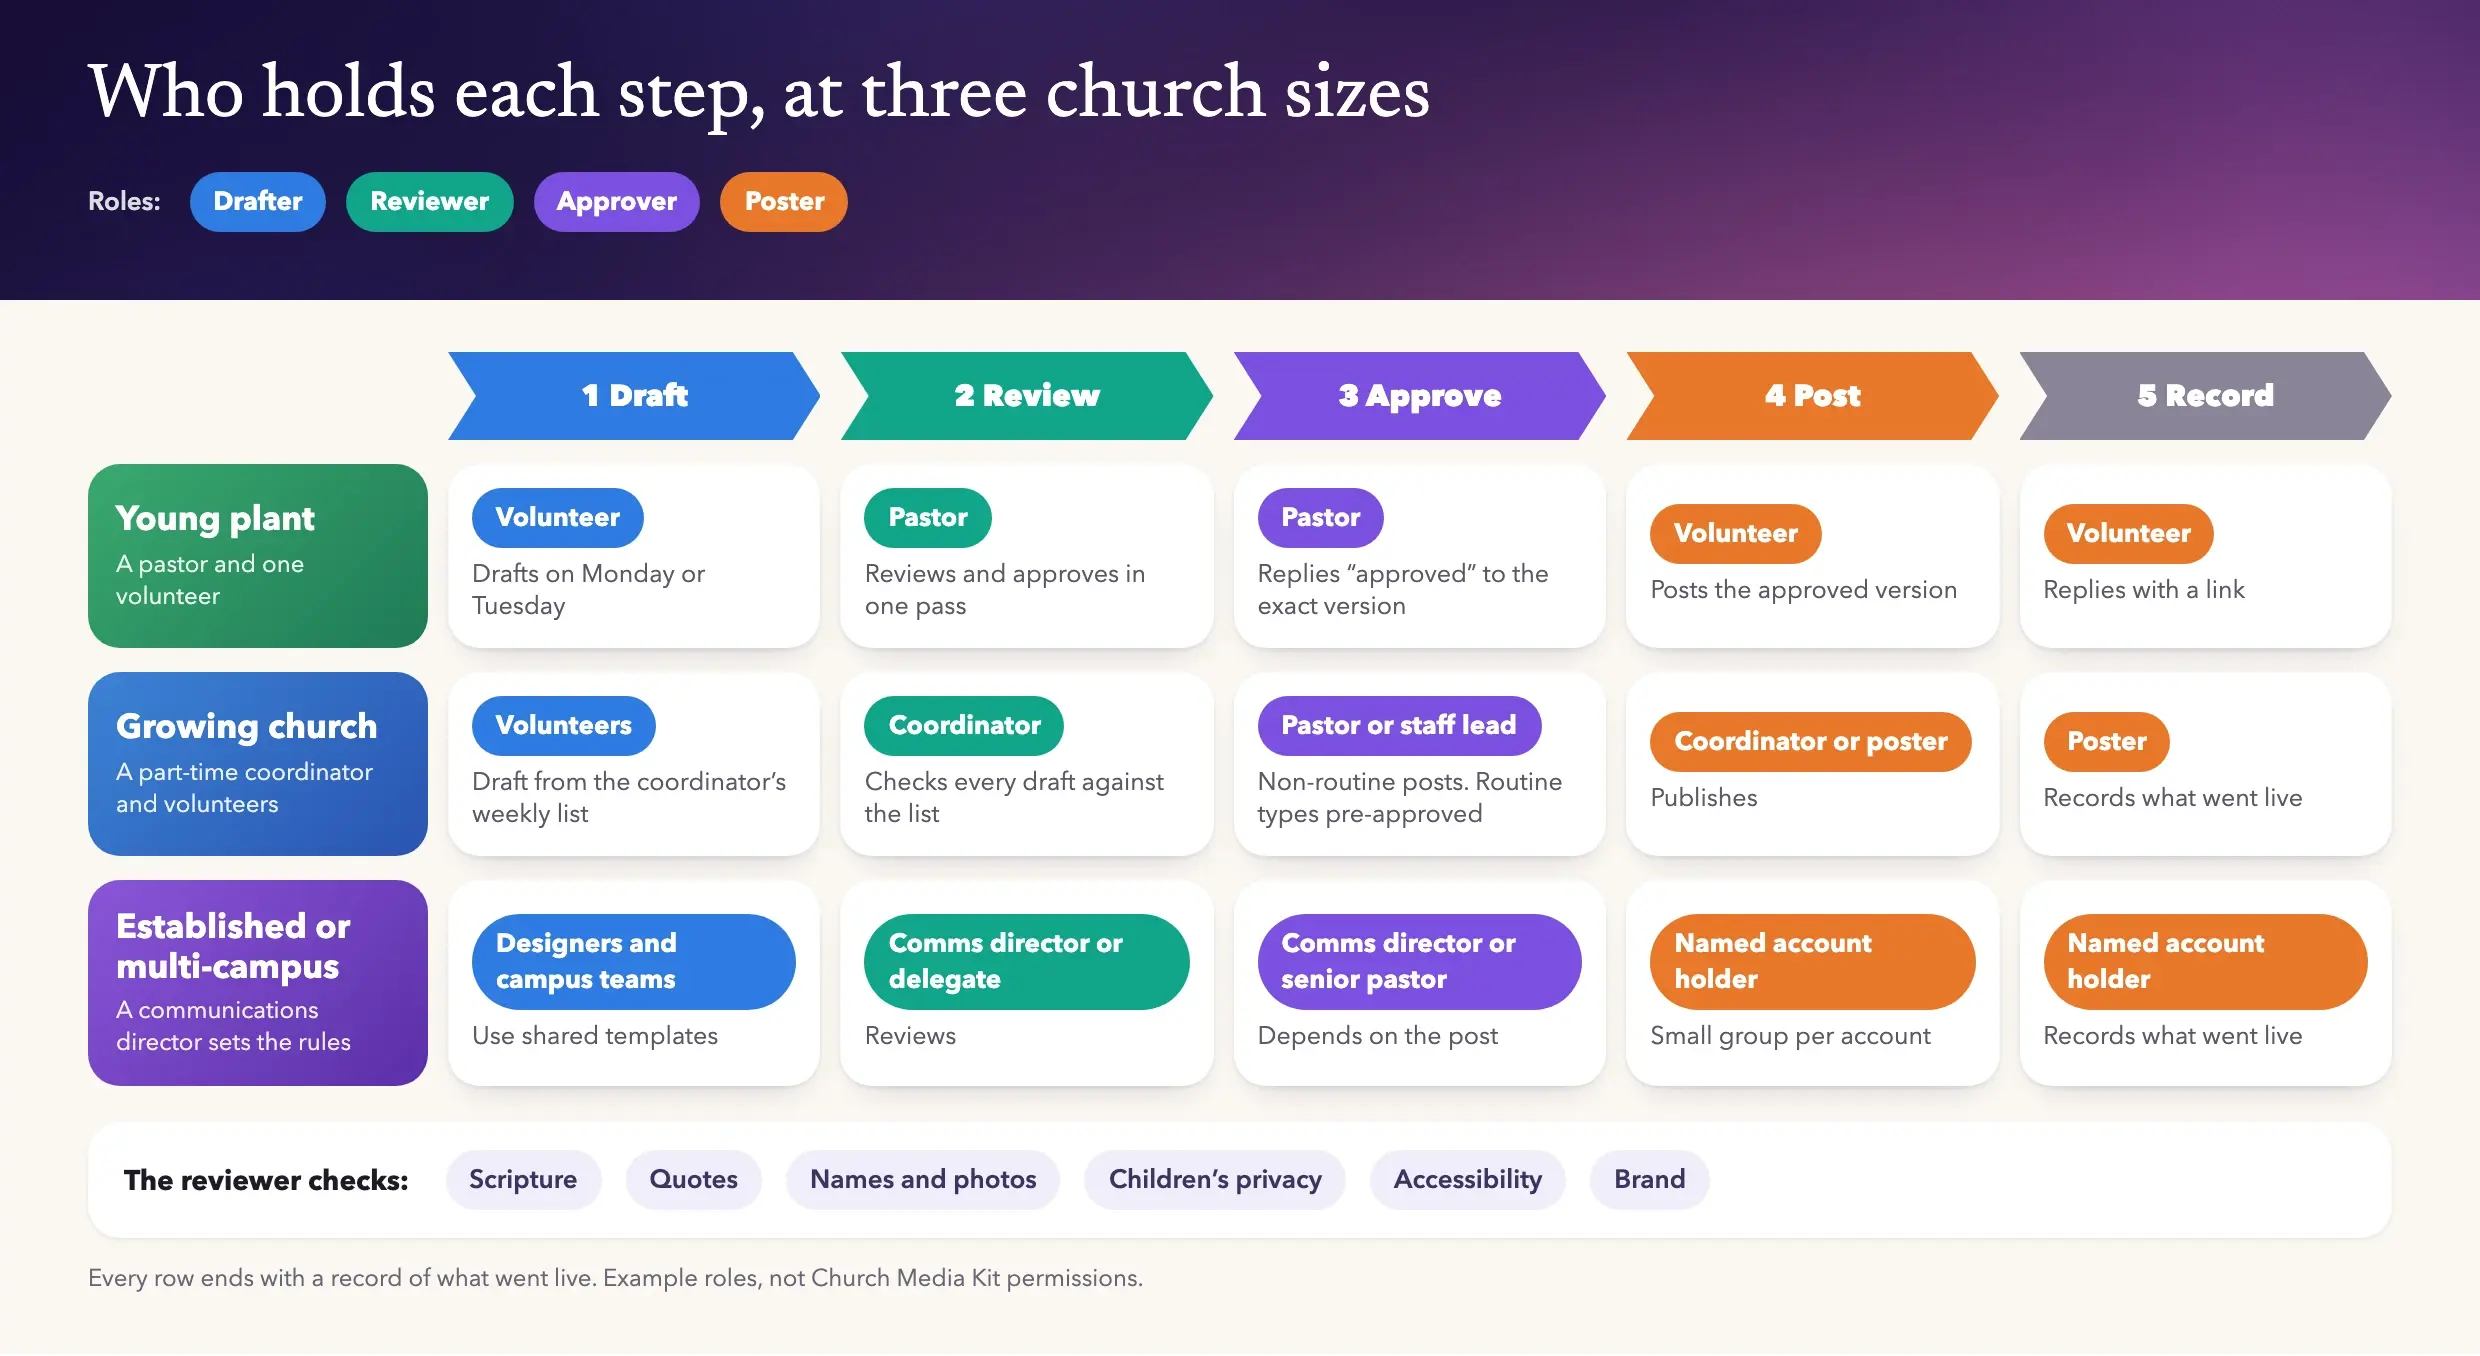Click the Scripture check chip
This screenshot has height=1356, width=2480.
point(523,1180)
